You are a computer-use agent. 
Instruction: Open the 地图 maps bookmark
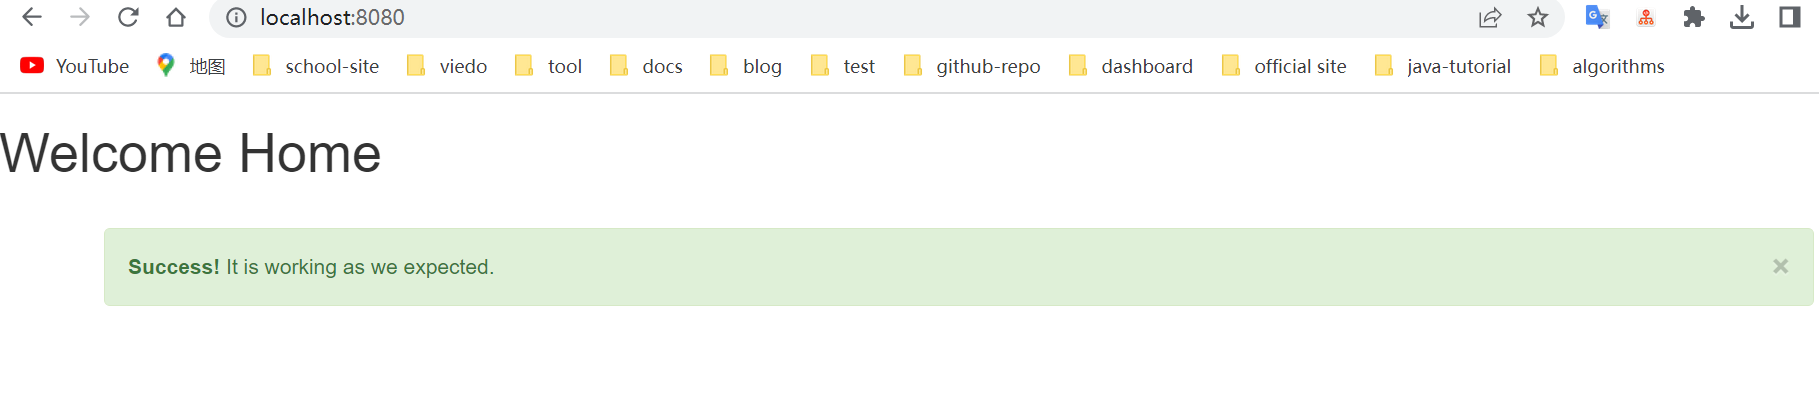pyautogui.click(x=191, y=66)
